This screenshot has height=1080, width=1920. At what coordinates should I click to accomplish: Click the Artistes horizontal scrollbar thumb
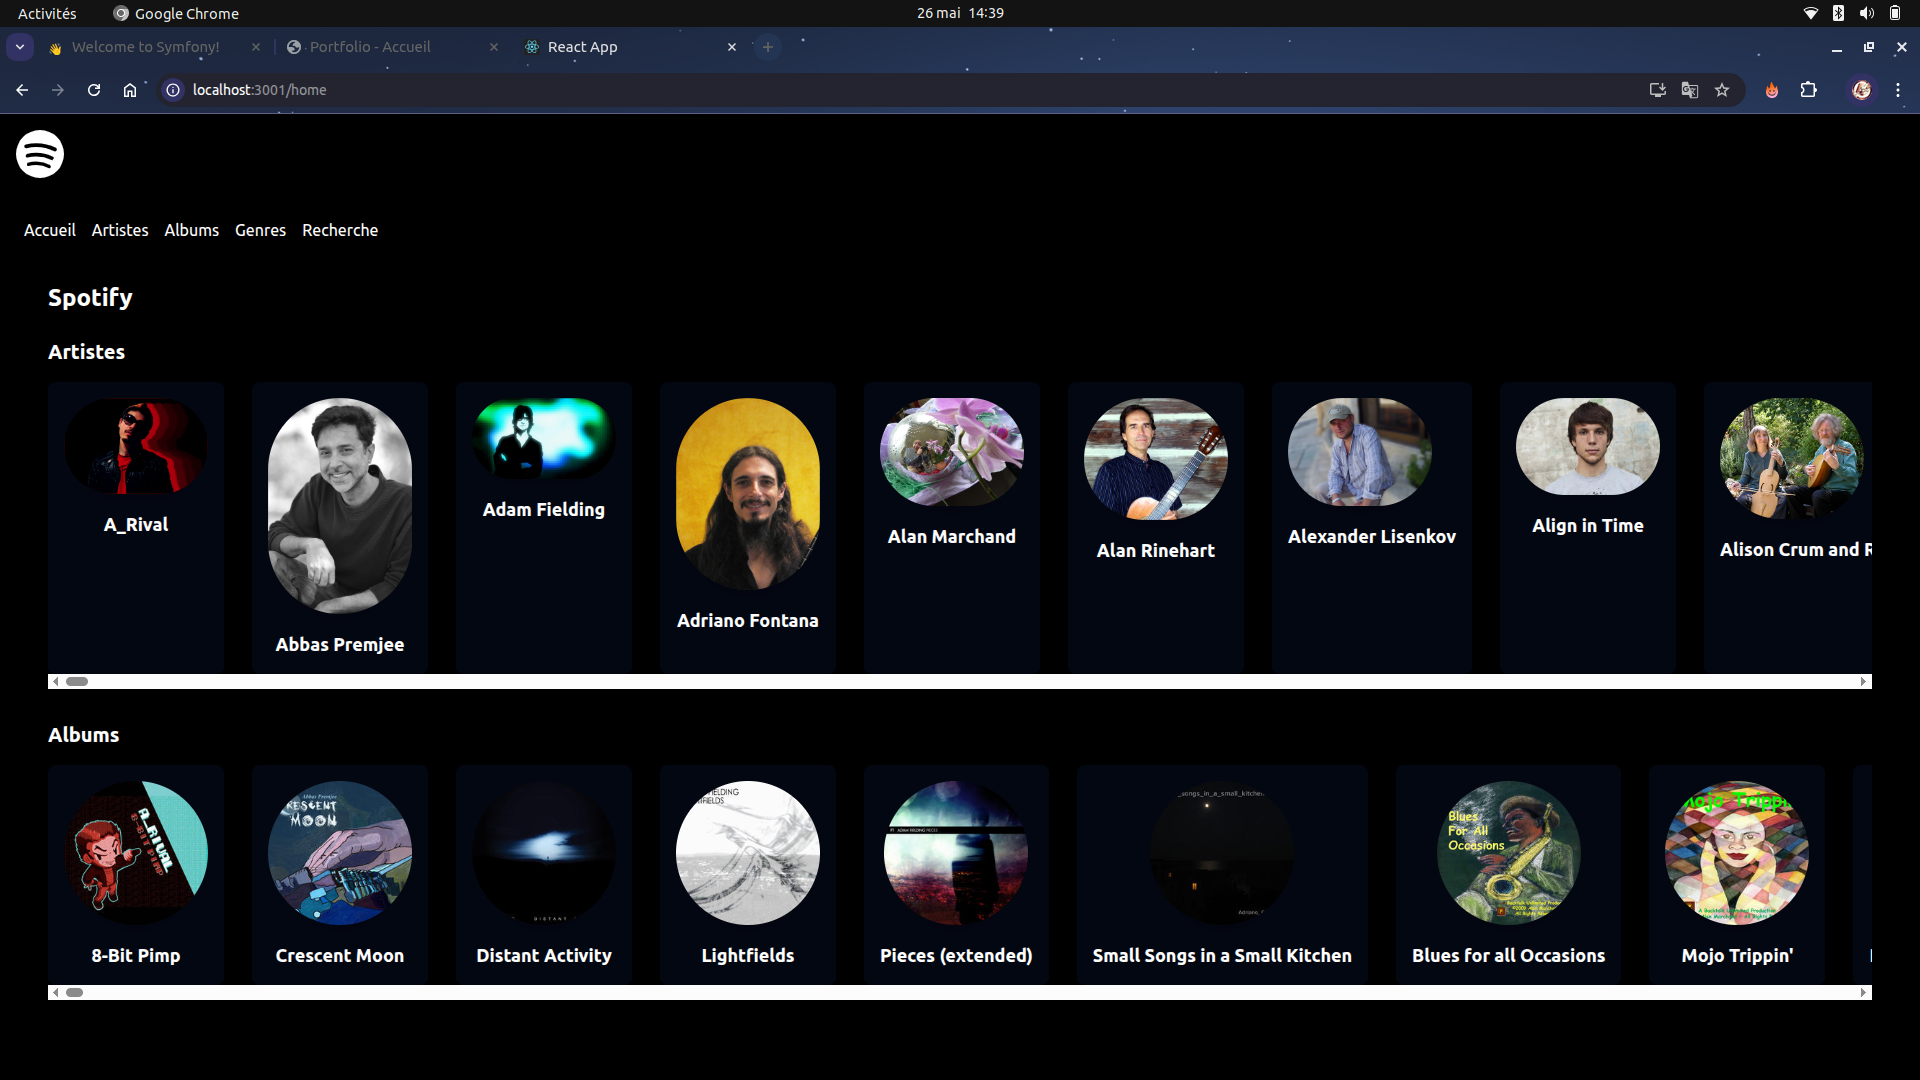77,682
